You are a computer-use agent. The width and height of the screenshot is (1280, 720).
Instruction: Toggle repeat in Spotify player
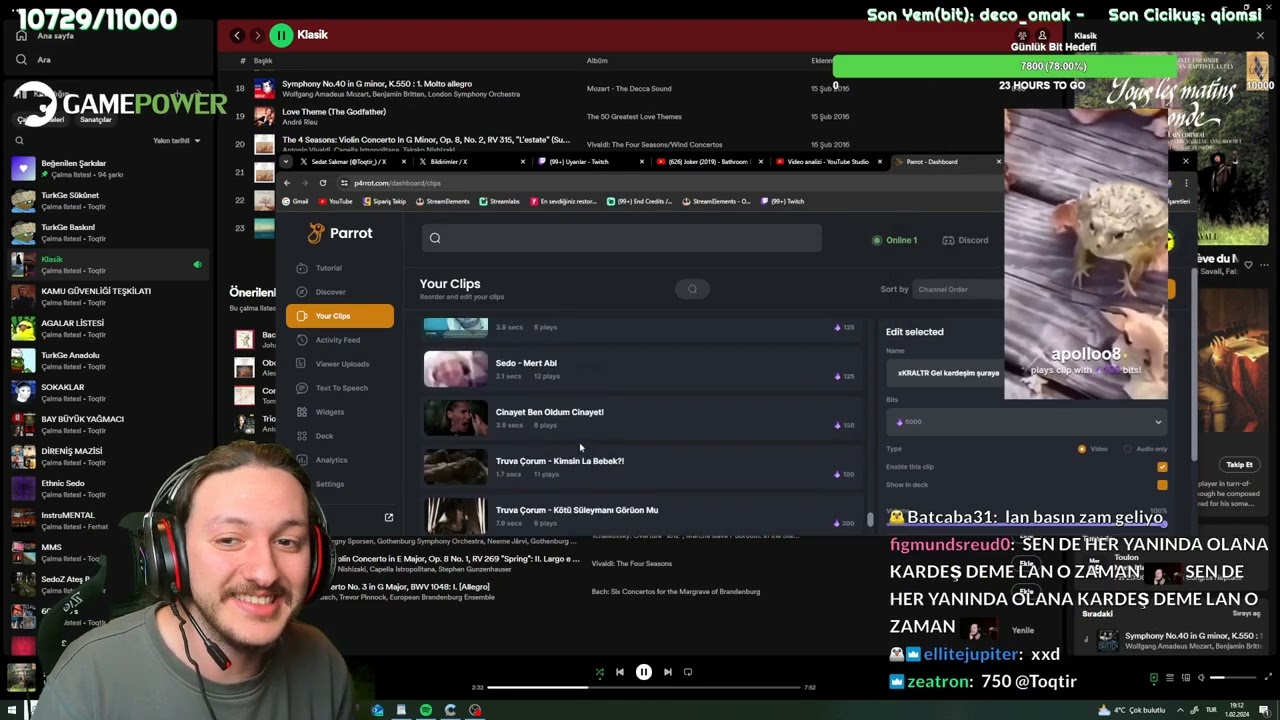(688, 672)
